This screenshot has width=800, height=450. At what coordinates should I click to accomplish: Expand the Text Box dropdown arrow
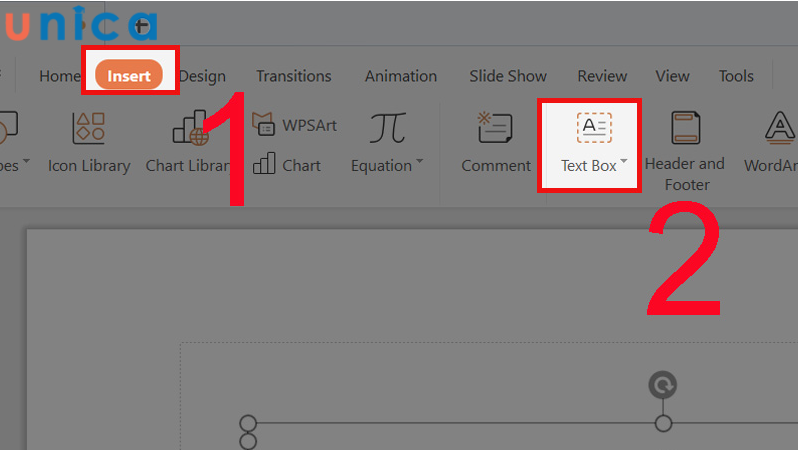tap(624, 162)
